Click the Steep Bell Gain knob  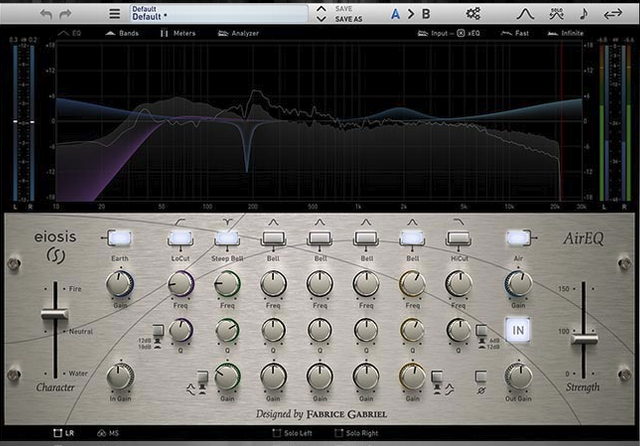227,377
